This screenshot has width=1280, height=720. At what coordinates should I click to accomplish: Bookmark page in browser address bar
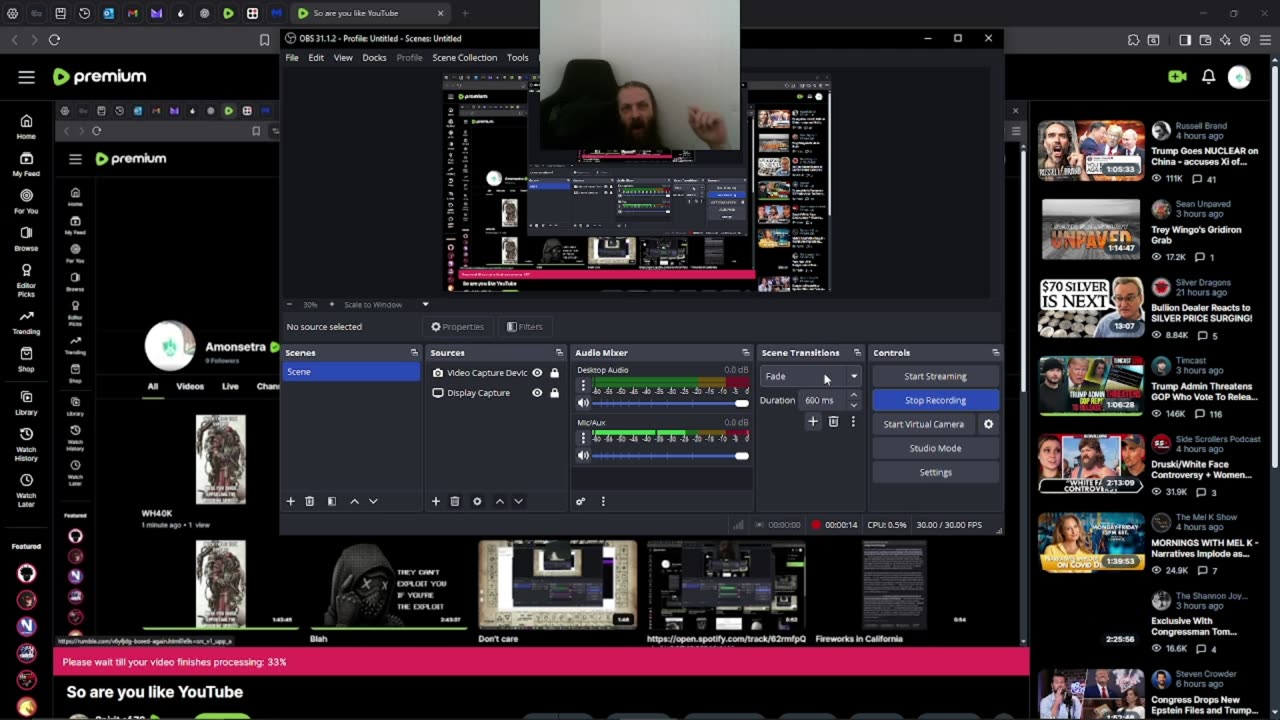click(264, 40)
